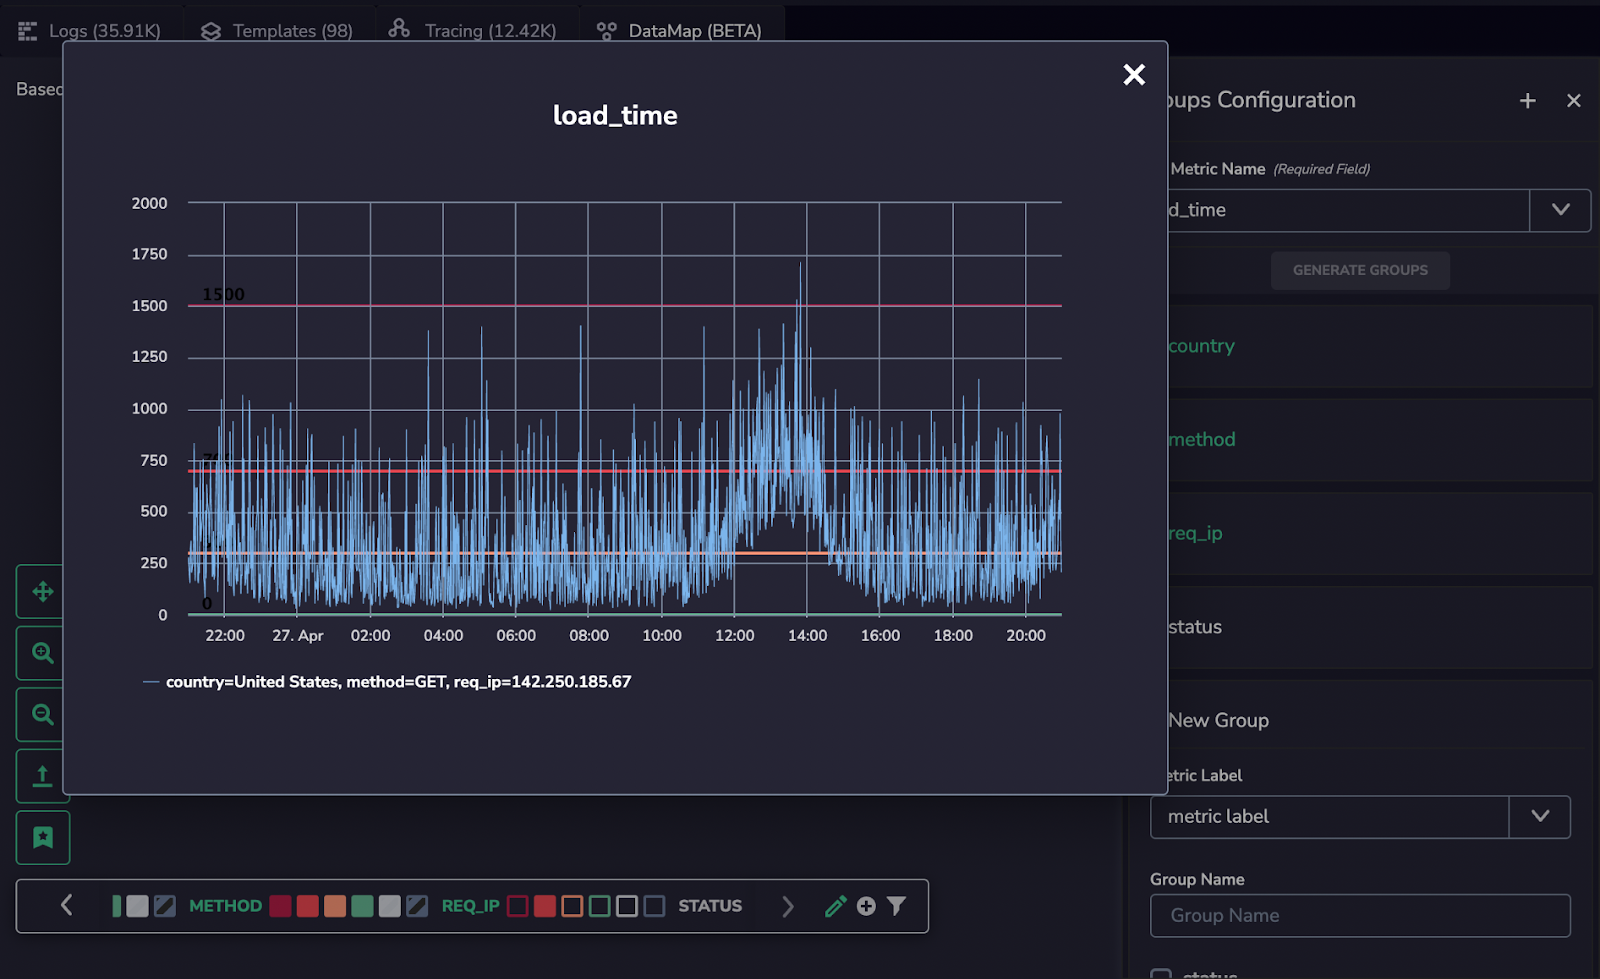Viewport: 1600px width, 979px height.
Task: Toggle the partially visible status checkbox
Action: pyautogui.click(x=1160, y=973)
